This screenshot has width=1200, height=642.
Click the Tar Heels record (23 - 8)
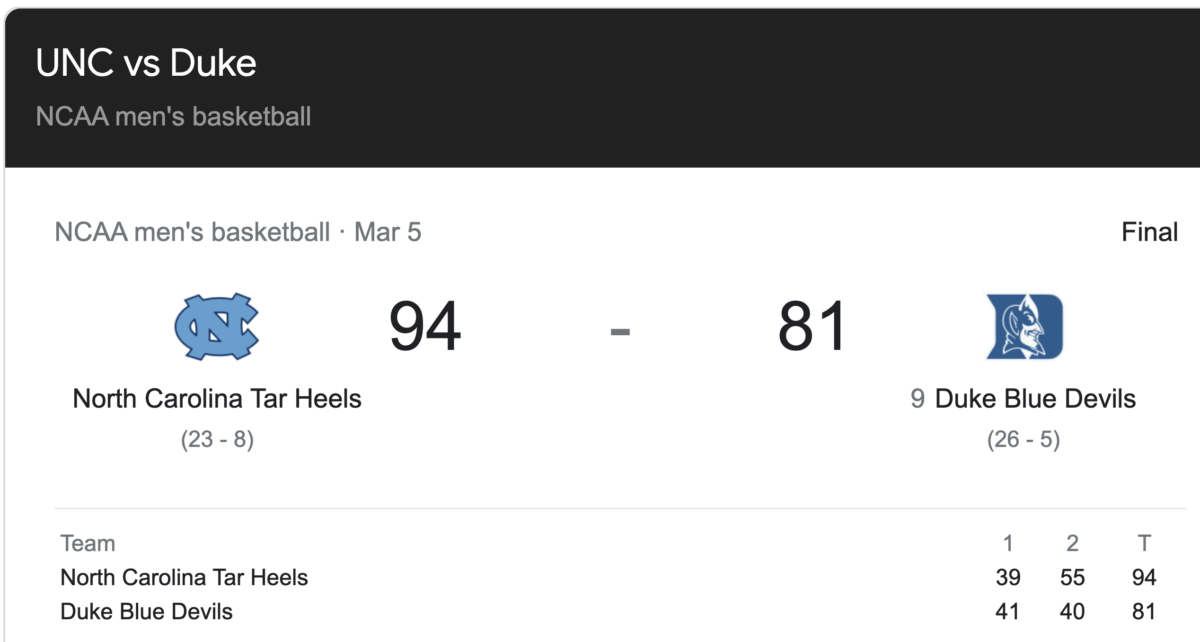217,440
